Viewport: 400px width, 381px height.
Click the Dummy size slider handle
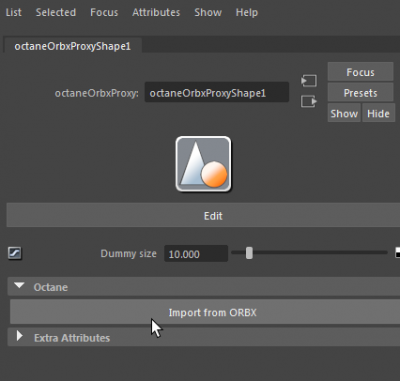point(249,253)
